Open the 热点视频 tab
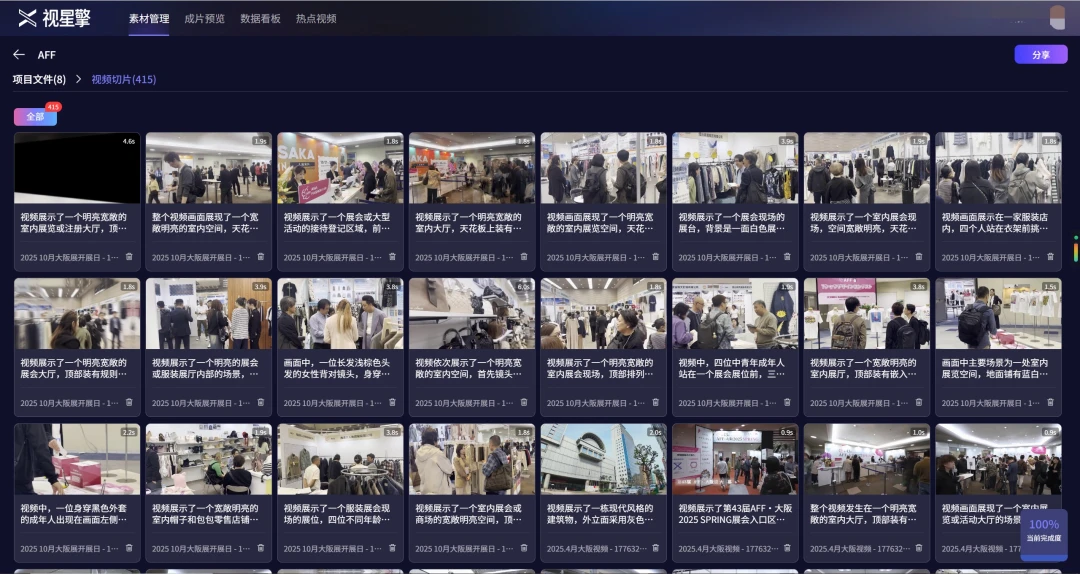Screen dimensions: 1080x574 316,19
